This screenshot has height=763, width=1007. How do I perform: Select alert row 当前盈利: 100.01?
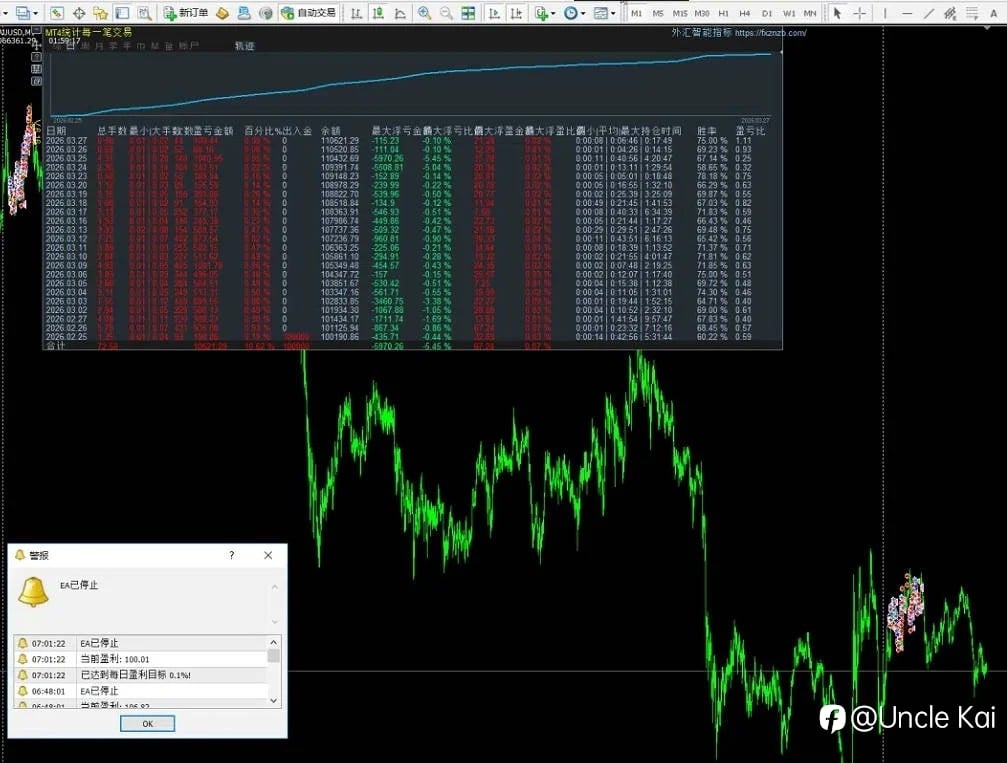[x=140, y=659]
